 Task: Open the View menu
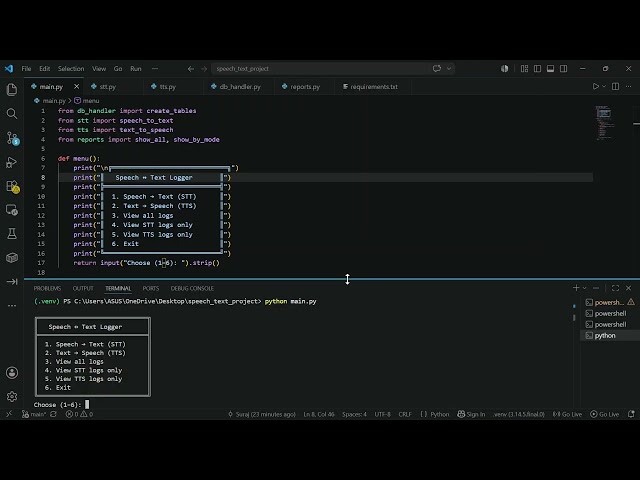point(99,69)
